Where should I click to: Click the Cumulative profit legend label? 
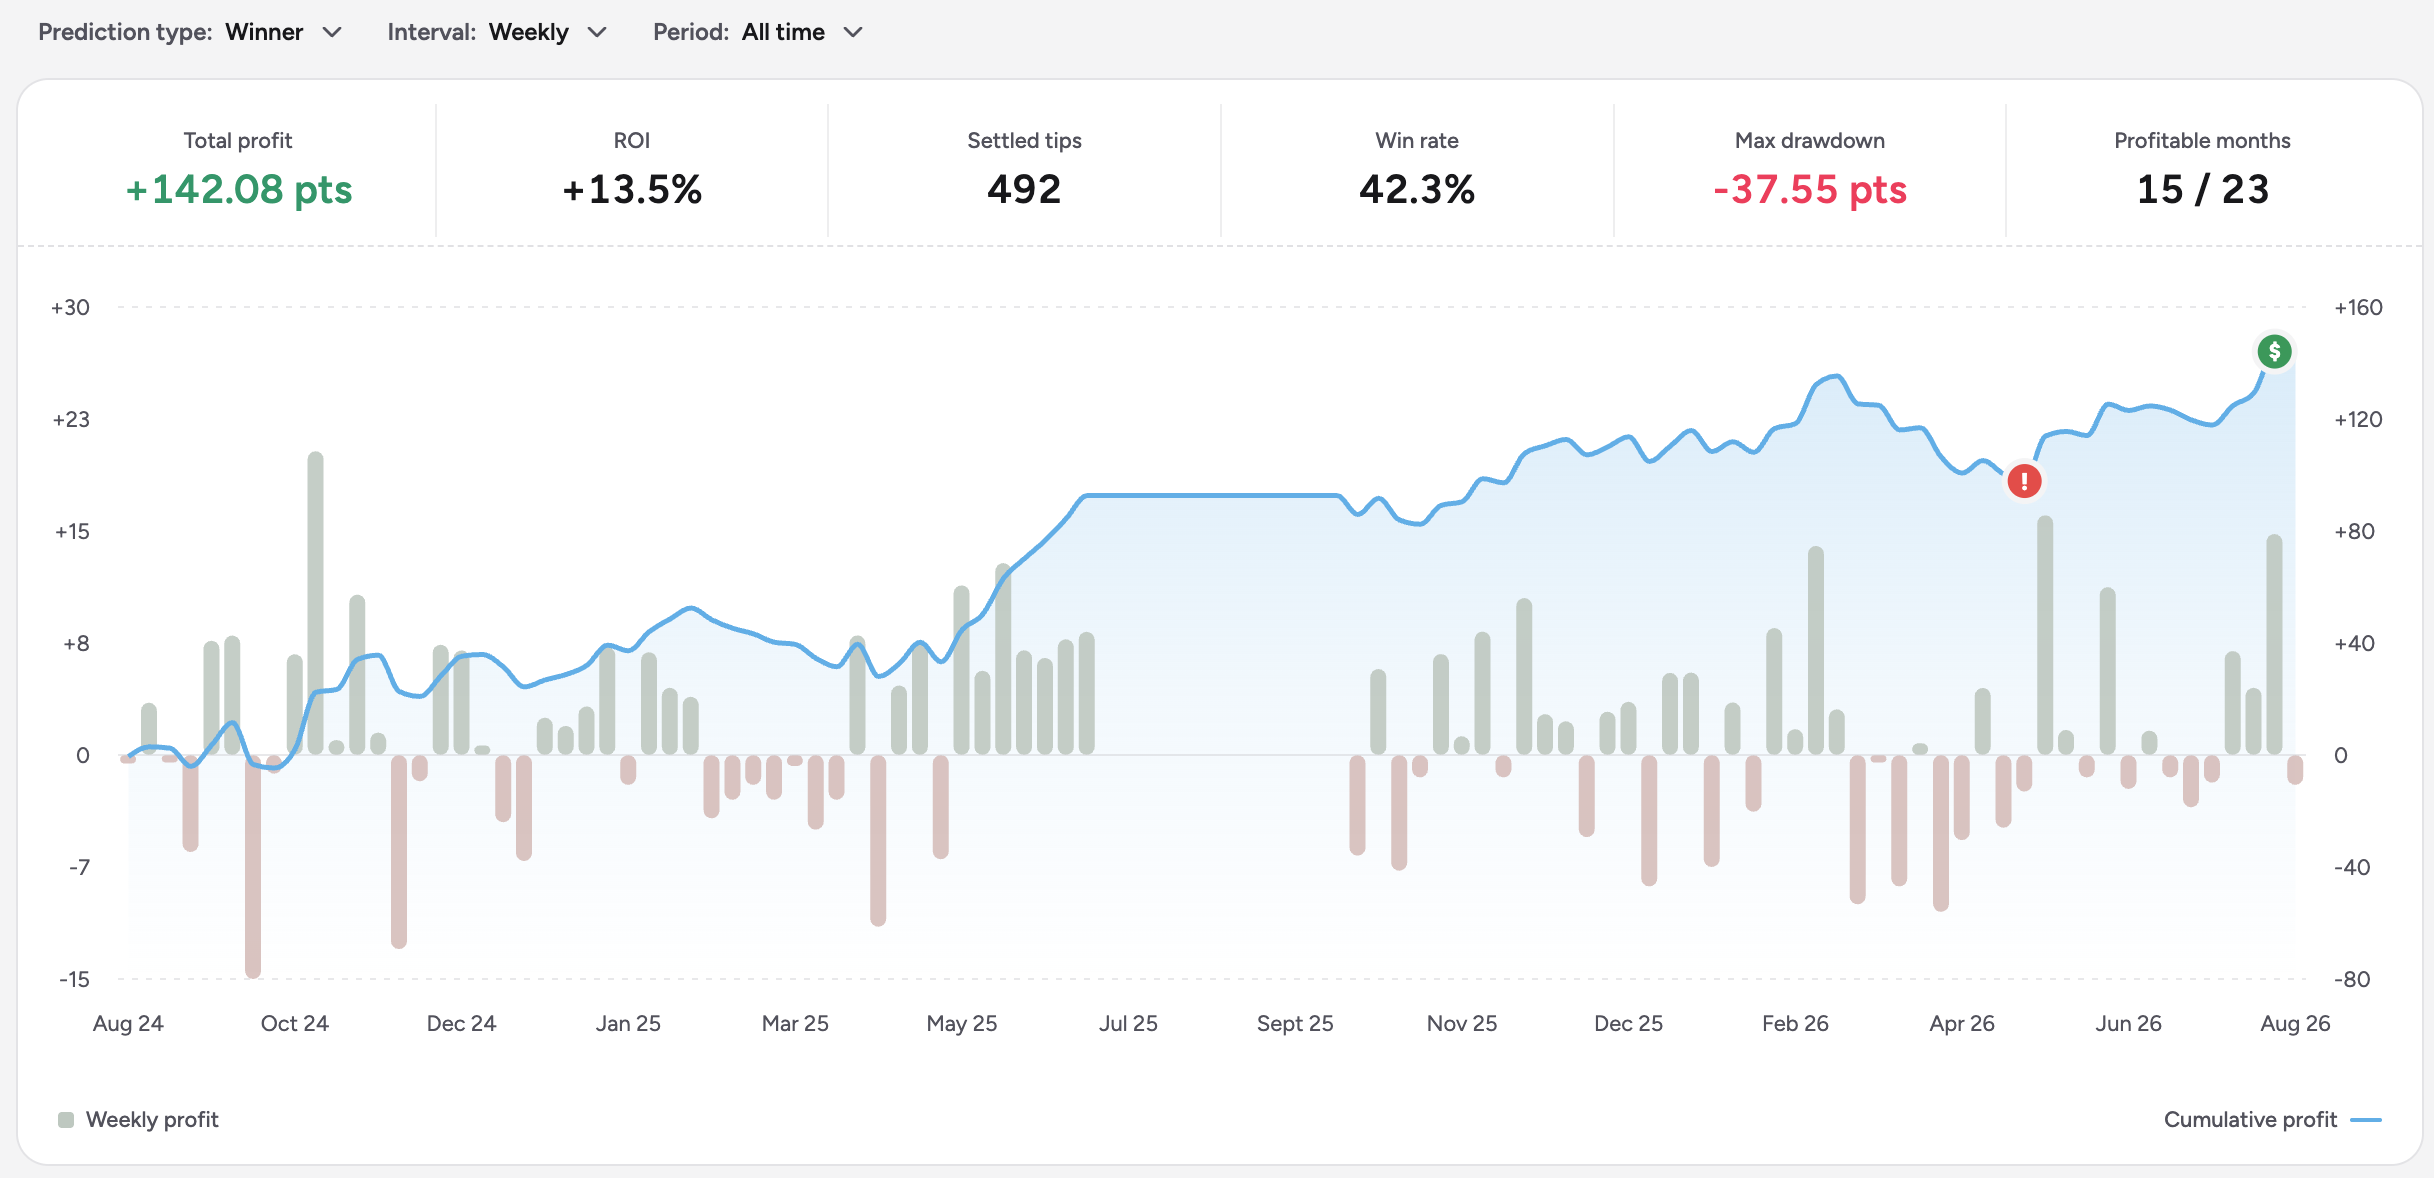pyautogui.click(x=2250, y=1120)
